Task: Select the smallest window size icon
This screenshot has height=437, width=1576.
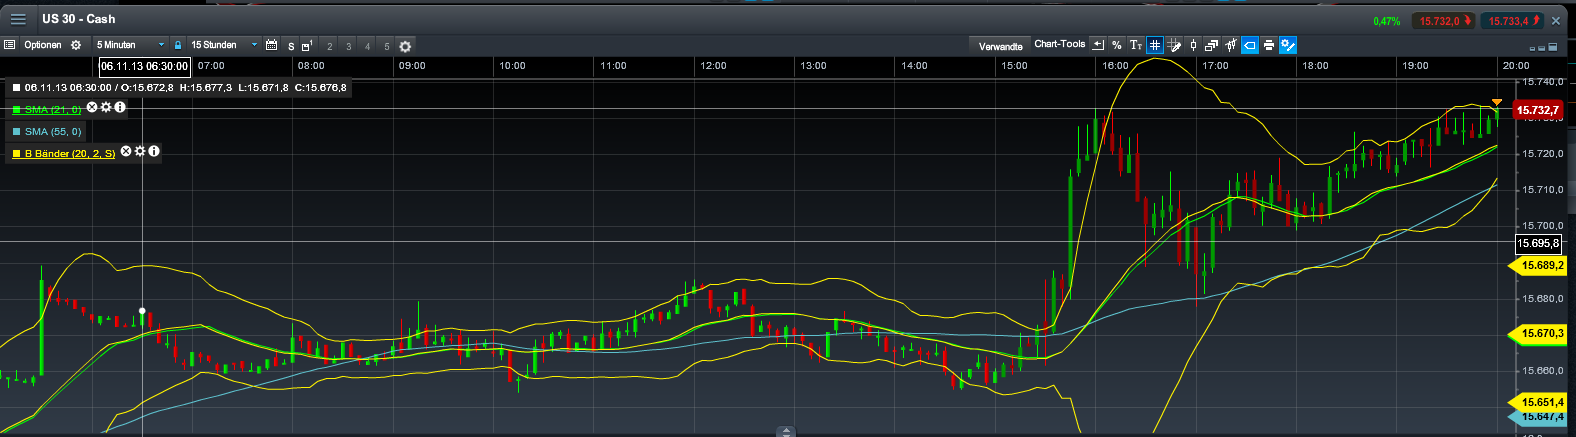Action: tap(1534, 48)
